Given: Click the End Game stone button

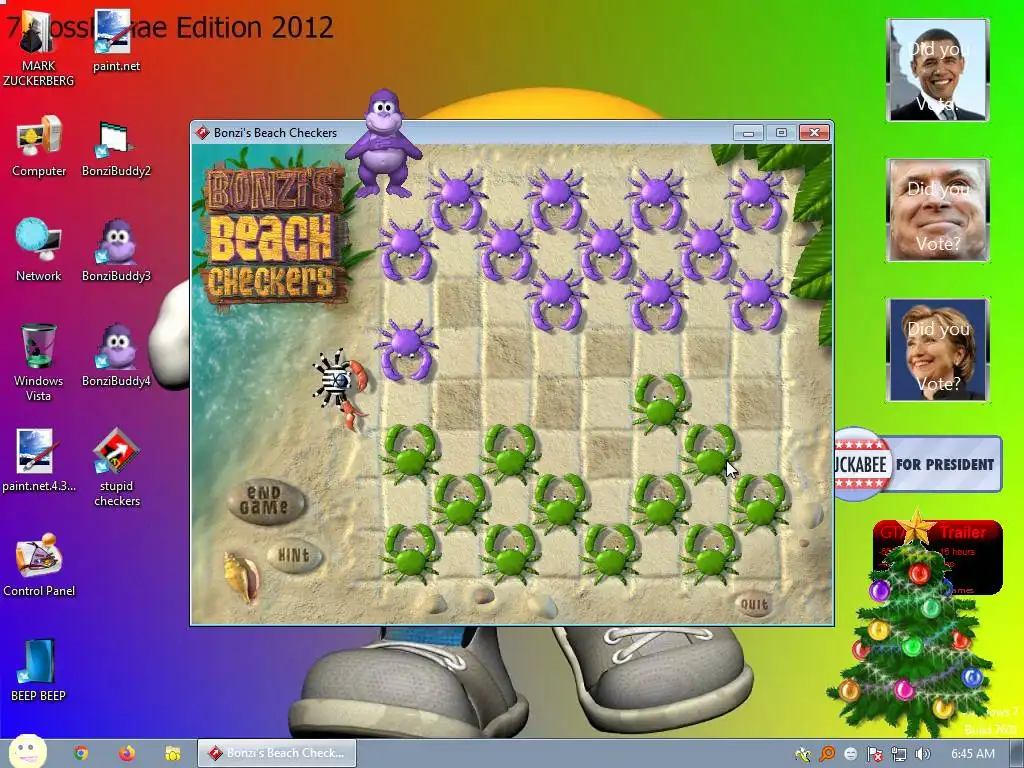Looking at the screenshot, I should pyautogui.click(x=265, y=501).
